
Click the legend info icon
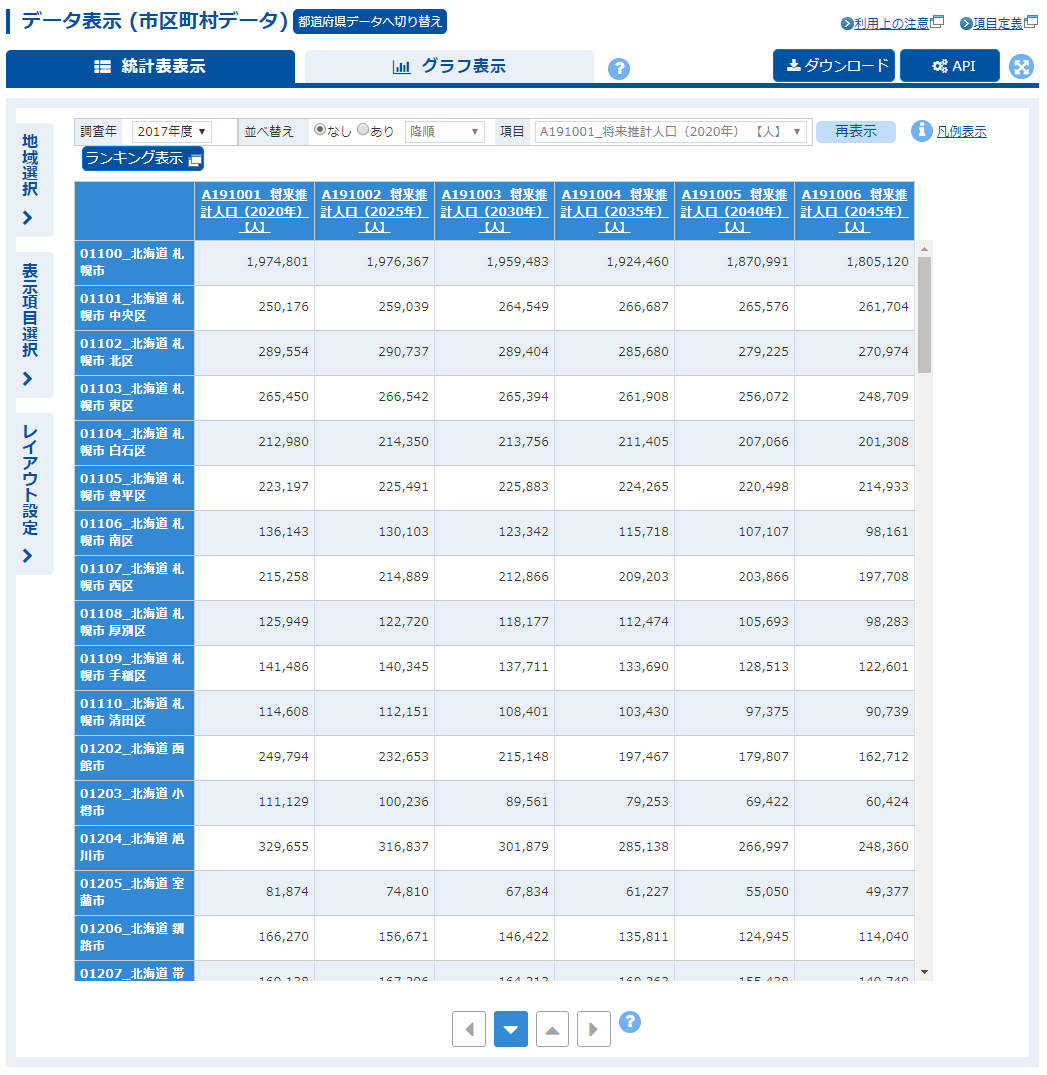tap(921, 131)
